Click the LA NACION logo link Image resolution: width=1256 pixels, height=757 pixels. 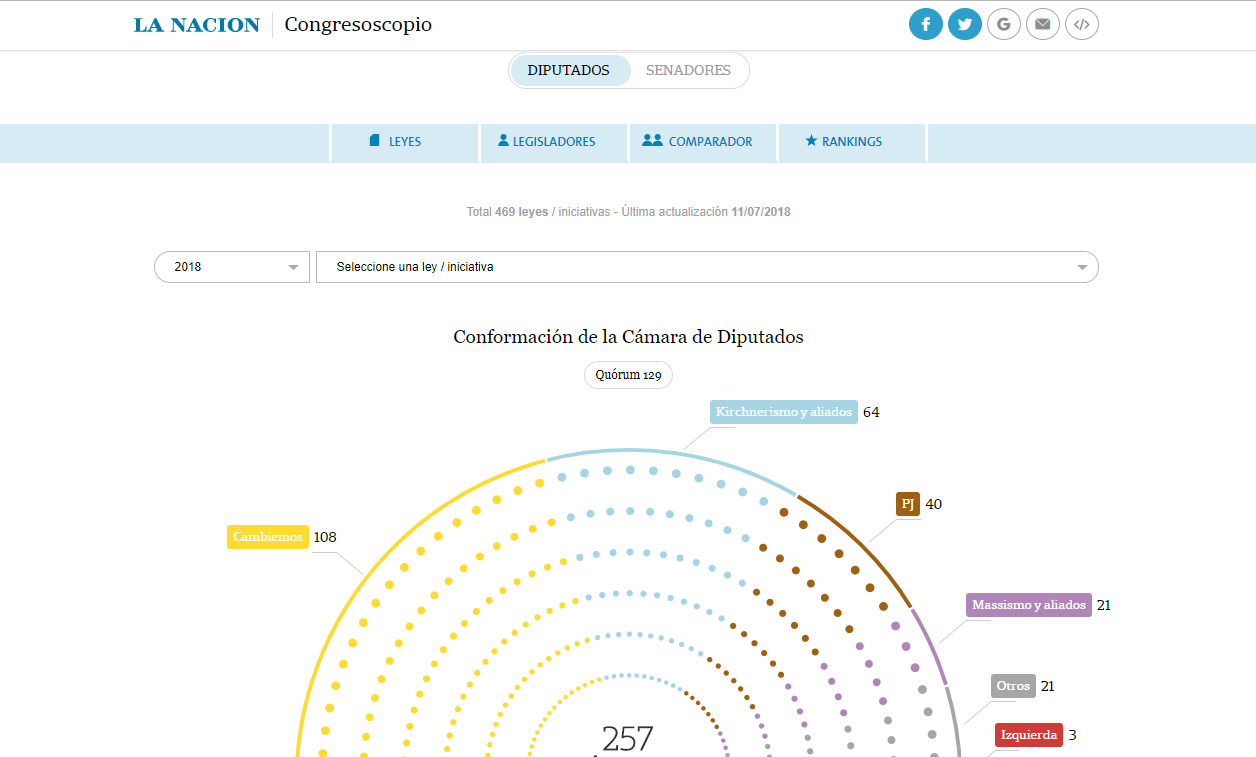197,25
